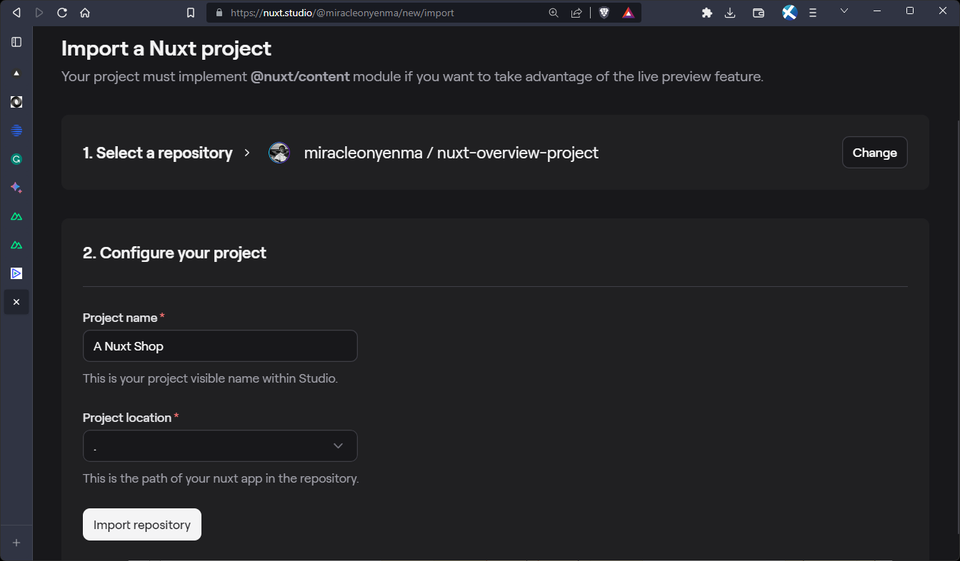This screenshot has height=561, width=960.
Task: Click the 'Project location' label
Action: click(127, 418)
